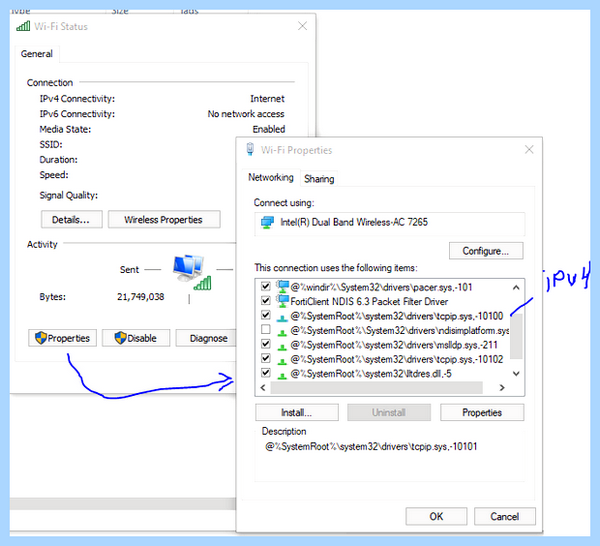
Task: Select the lltdres.dll,-5 list item
Action: coord(371,373)
